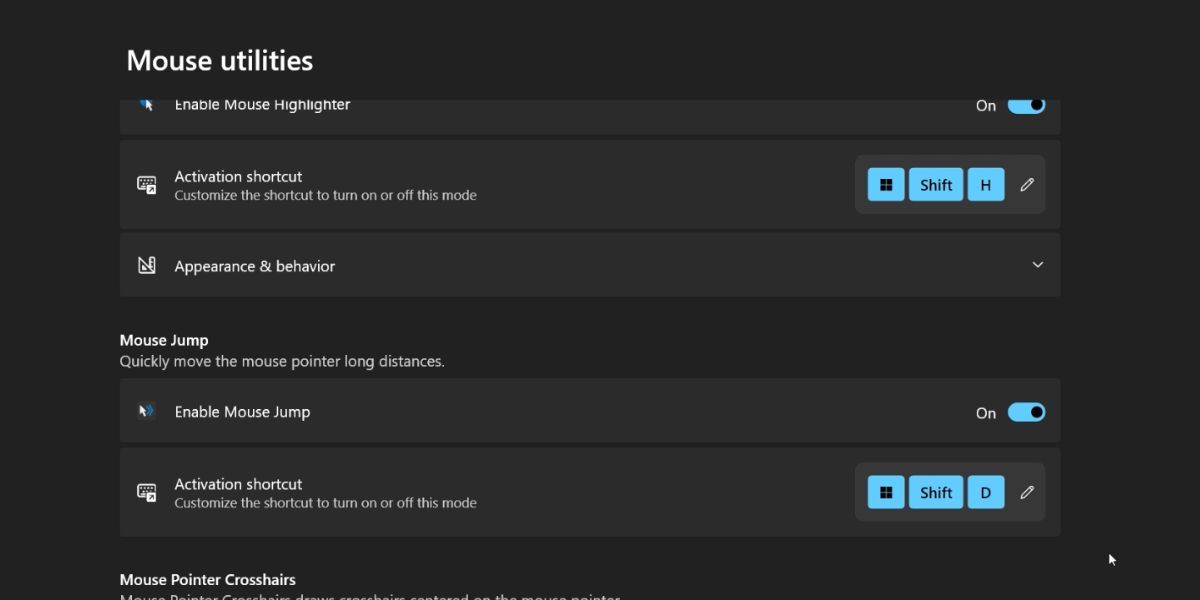
Task: Click the Mouse Jump activation shortcut keyboard icon
Action: [147, 492]
